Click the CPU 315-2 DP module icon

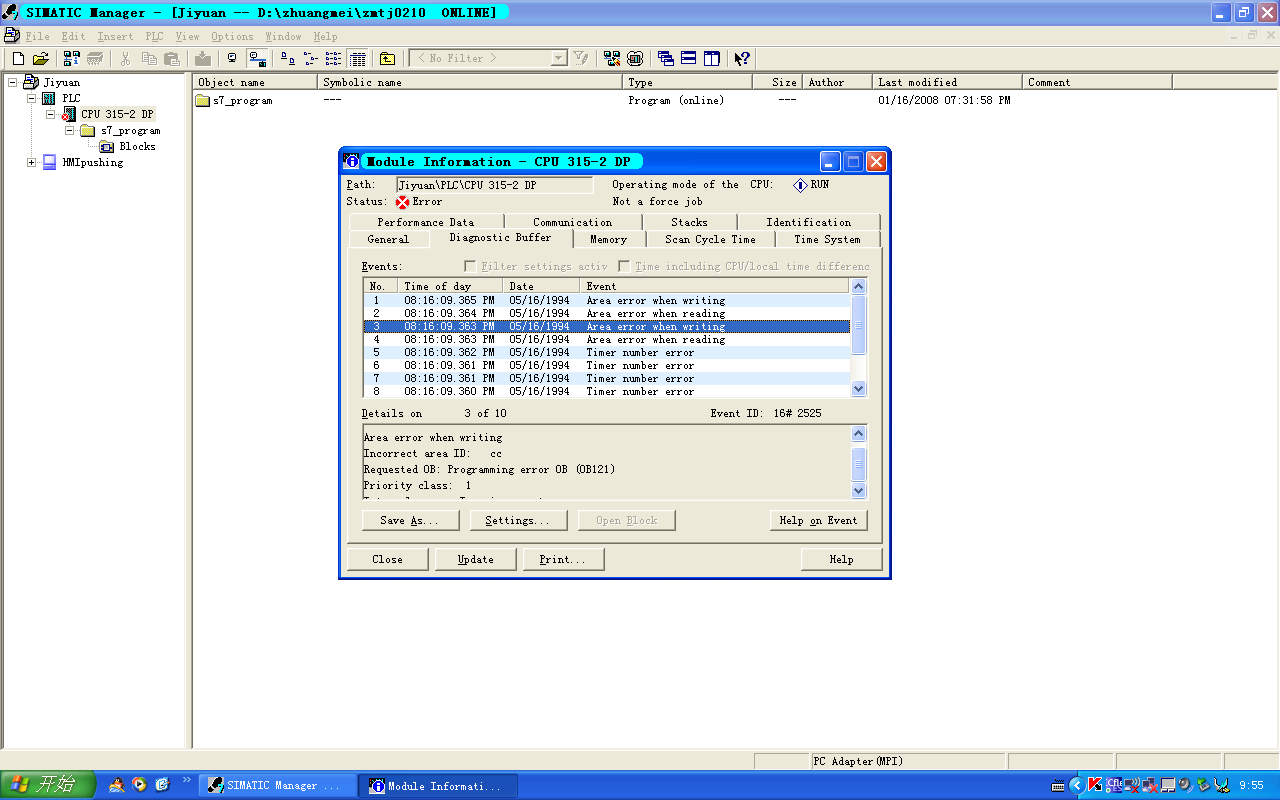click(68, 114)
